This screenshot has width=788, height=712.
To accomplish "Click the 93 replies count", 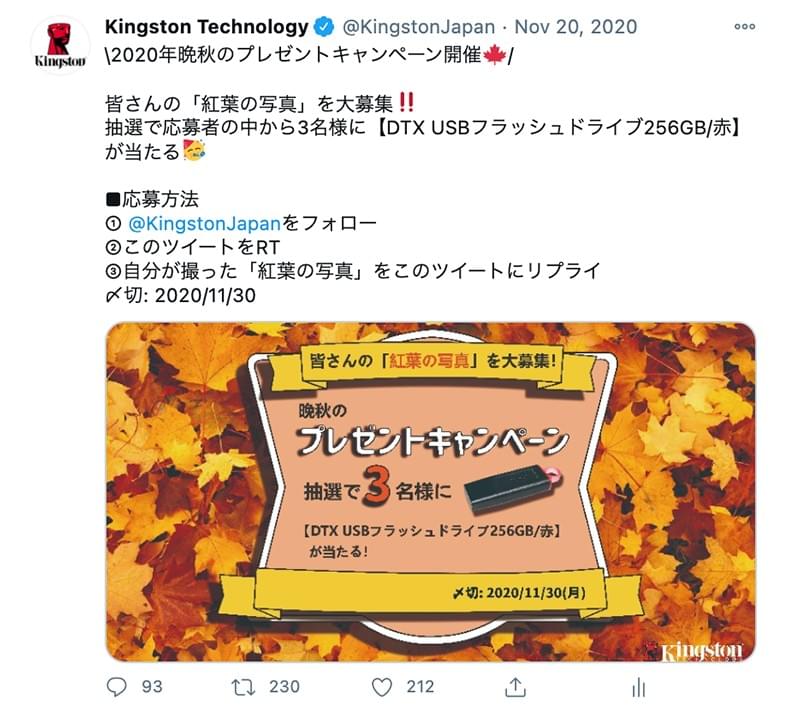I will click(x=152, y=687).
